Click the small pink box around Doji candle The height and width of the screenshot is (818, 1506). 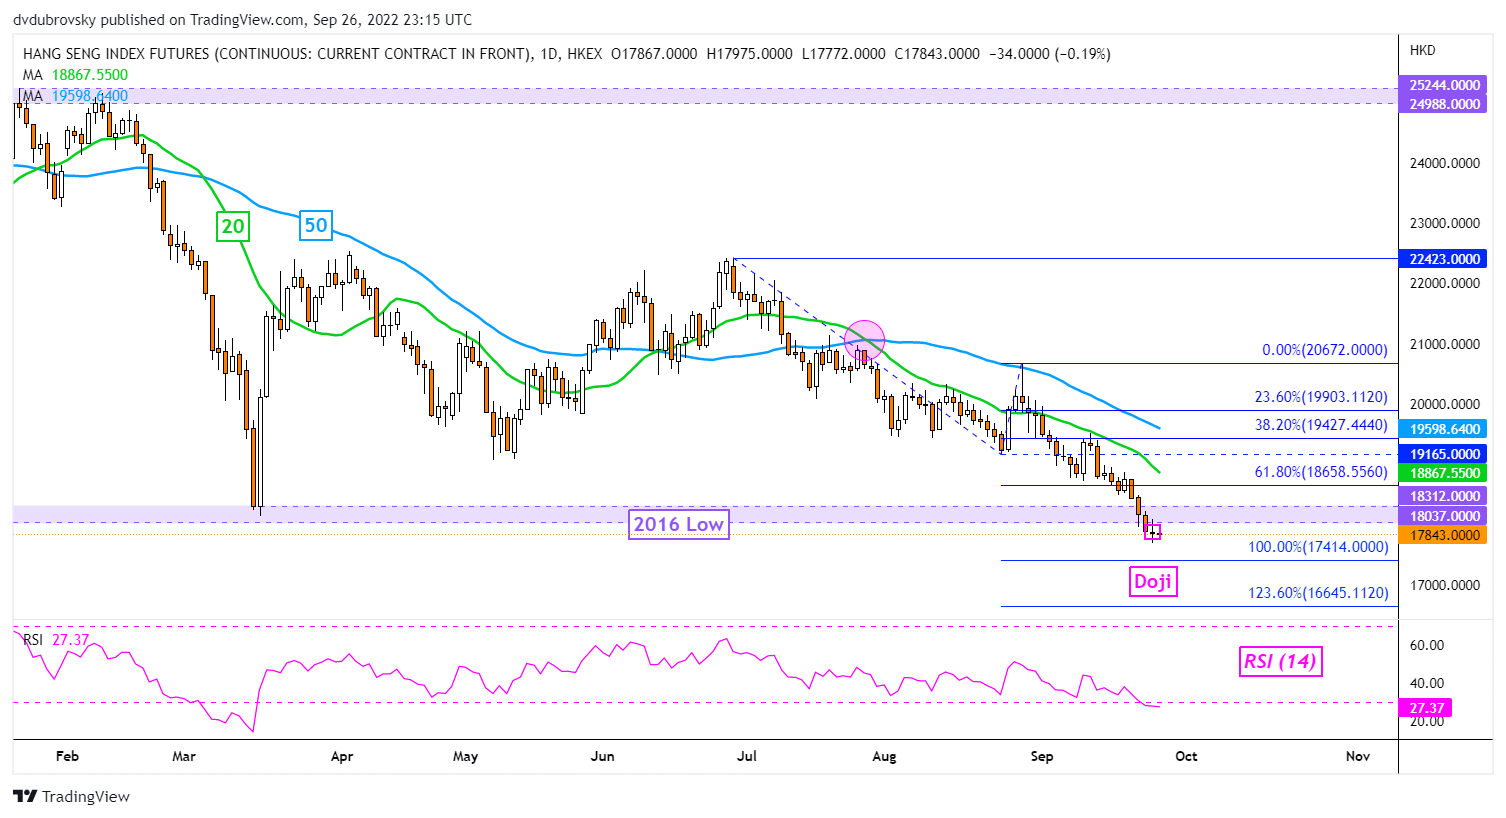click(1153, 533)
